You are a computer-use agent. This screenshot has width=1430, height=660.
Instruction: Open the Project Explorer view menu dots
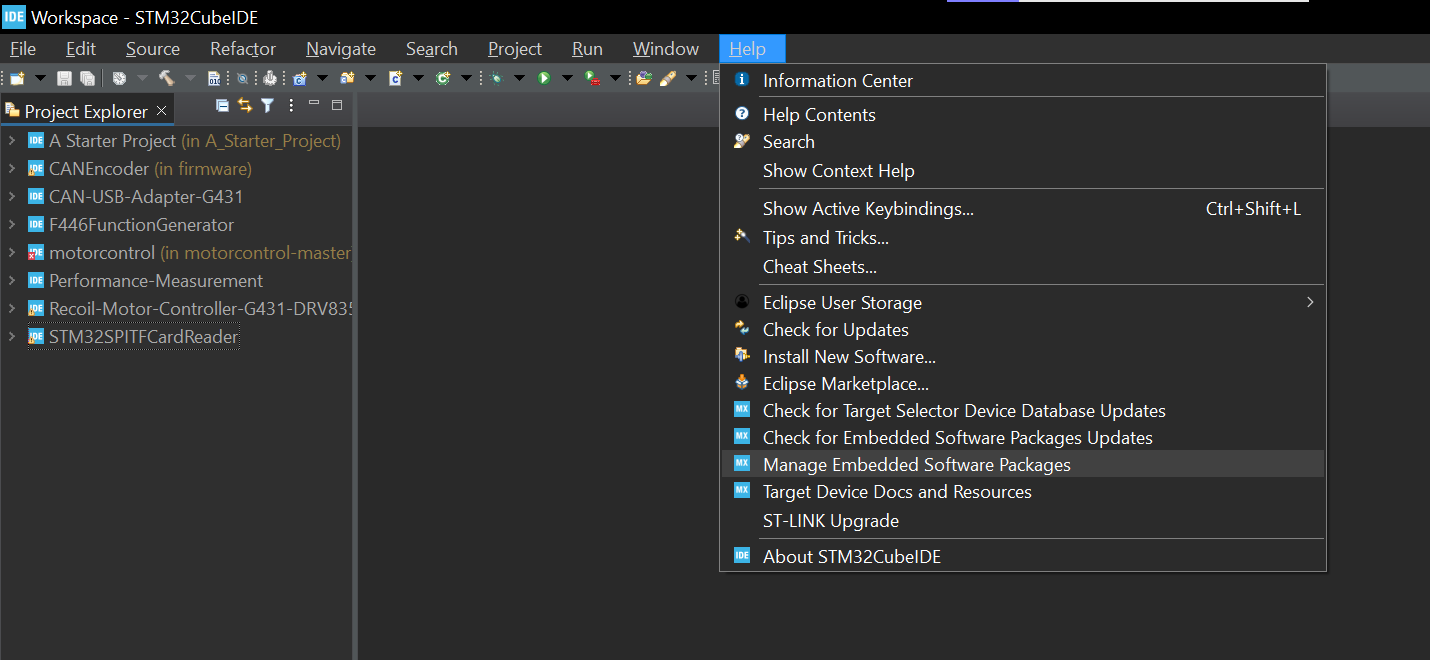pyautogui.click(x=291, y=106)
